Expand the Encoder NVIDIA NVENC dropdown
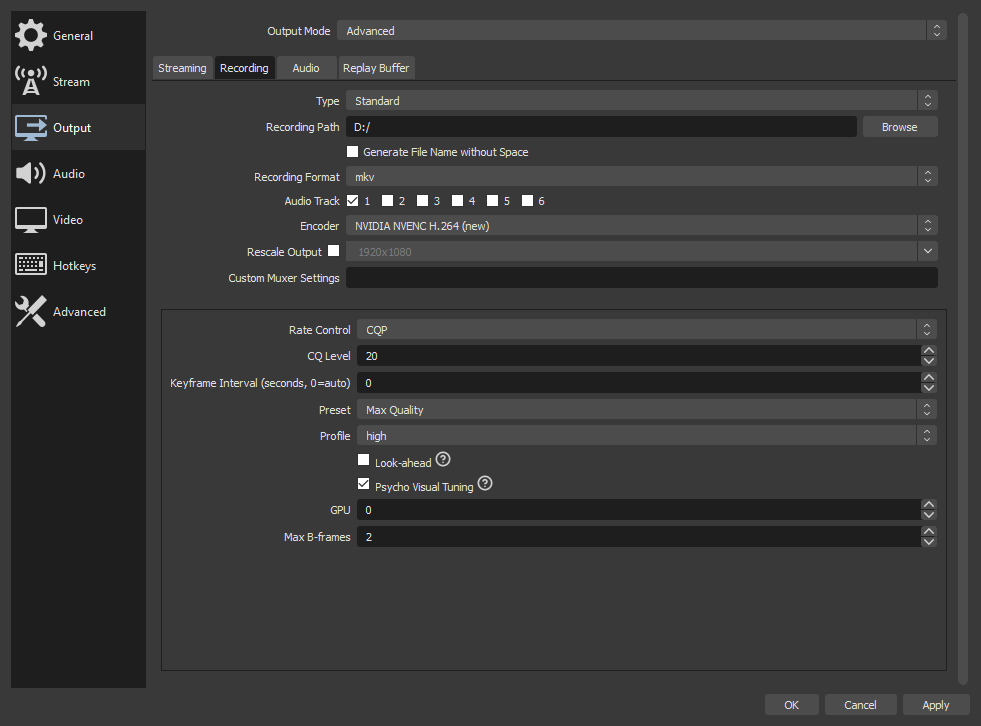Viewport: 981px width, 726px height. pos(641,225)
